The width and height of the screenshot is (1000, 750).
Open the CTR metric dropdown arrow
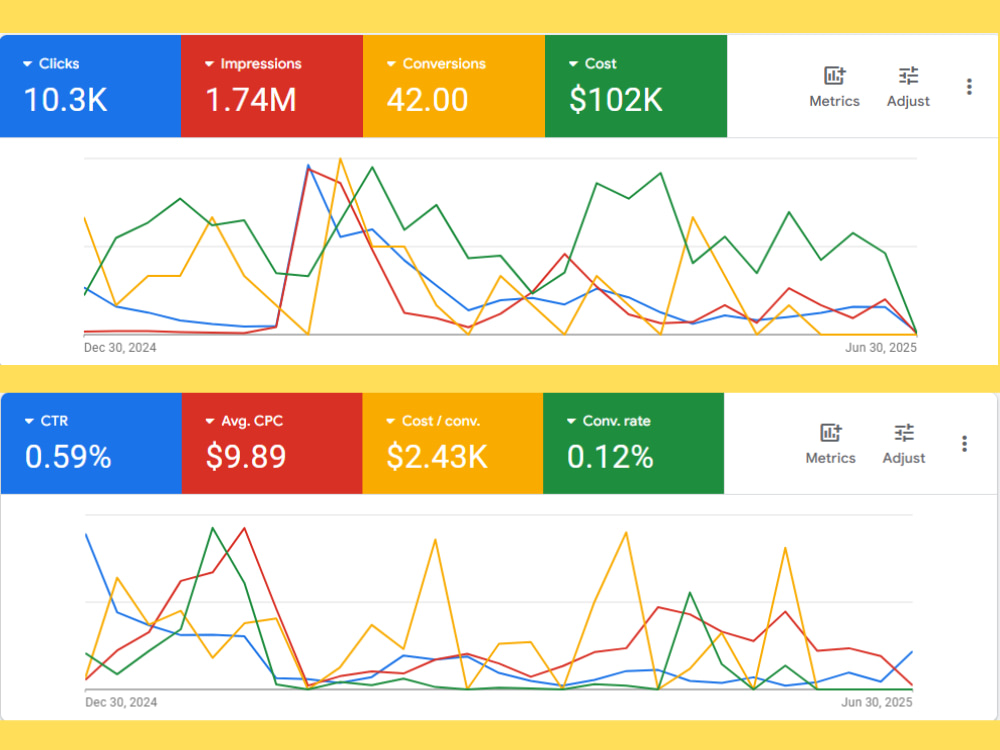click(29, 421)
